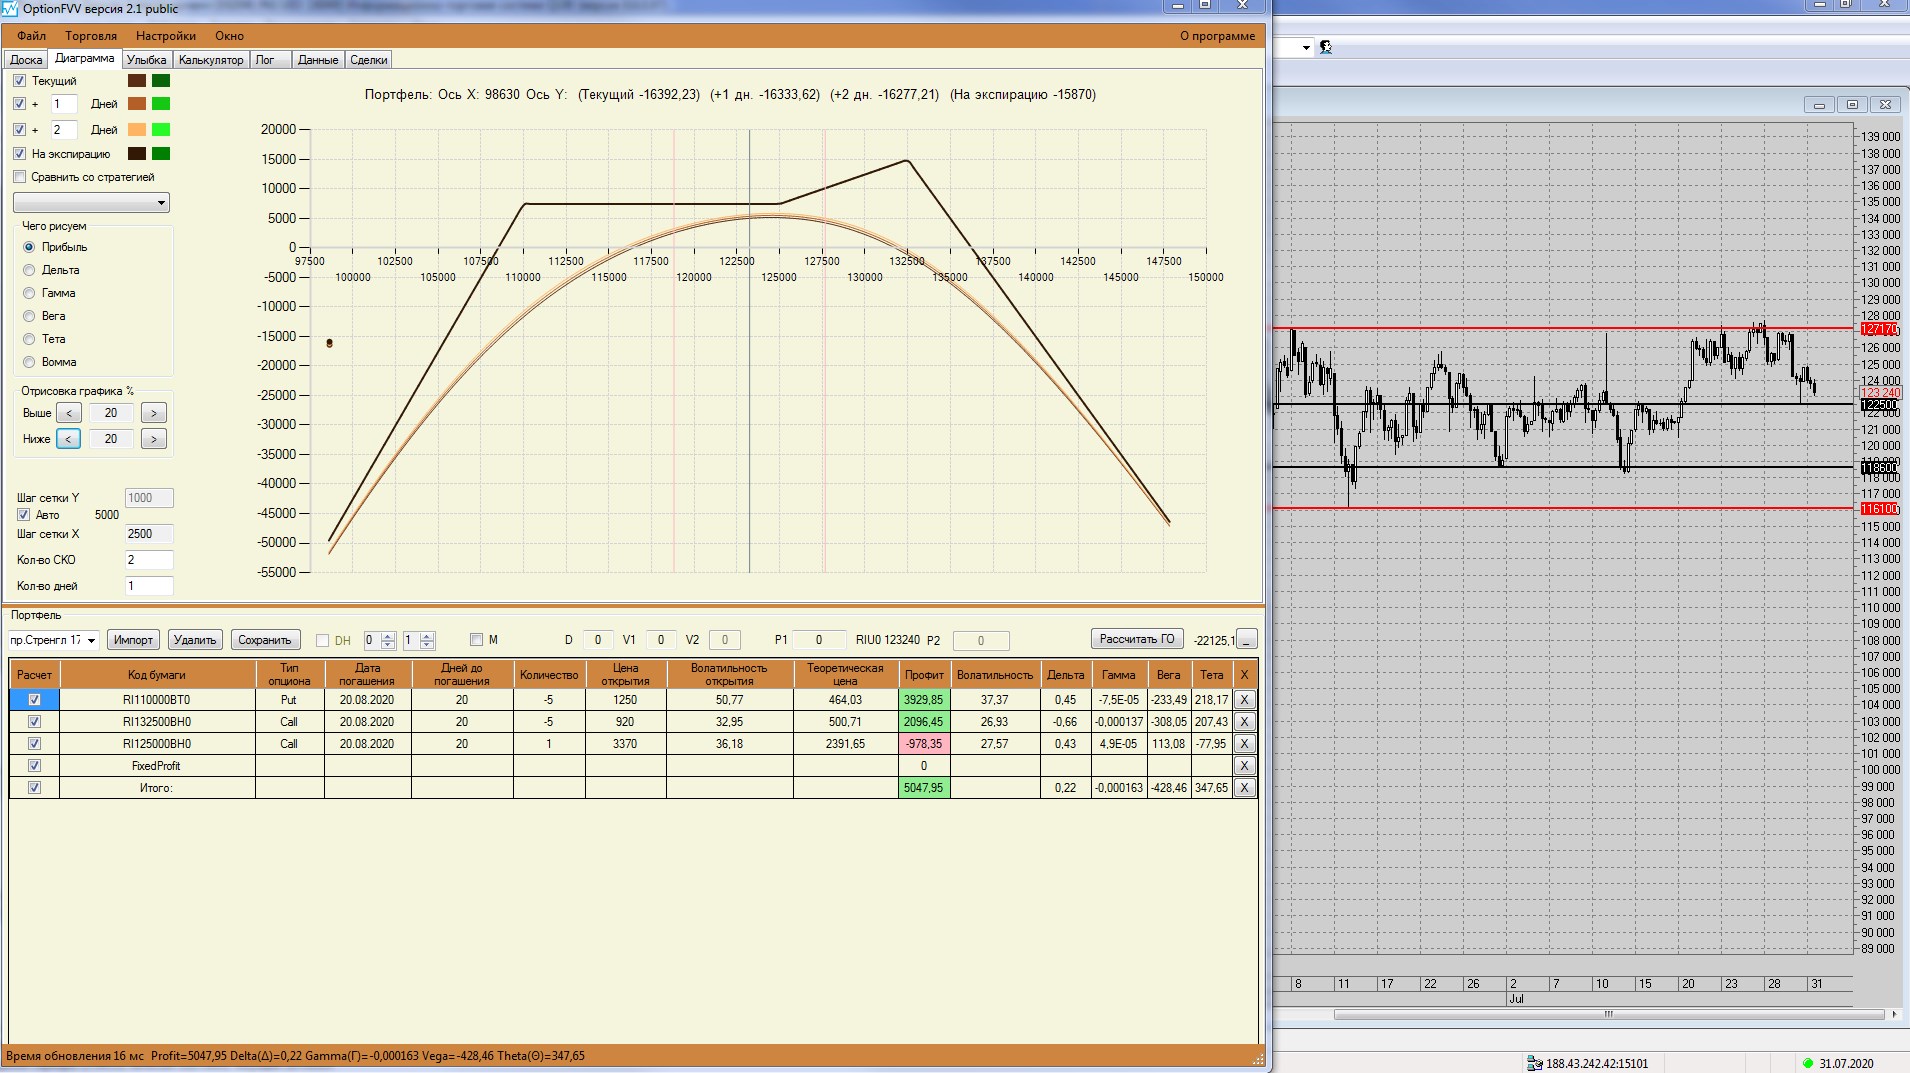Switch to the Доска tab
This screenshot has height=1073, width=1910.
tap(26, 60)
